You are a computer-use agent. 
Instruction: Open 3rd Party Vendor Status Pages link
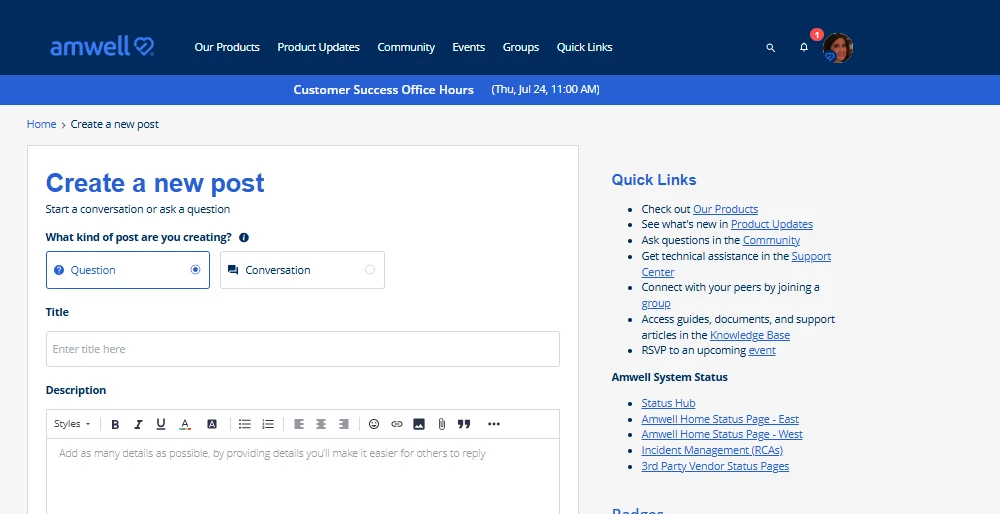coord(715,466)
